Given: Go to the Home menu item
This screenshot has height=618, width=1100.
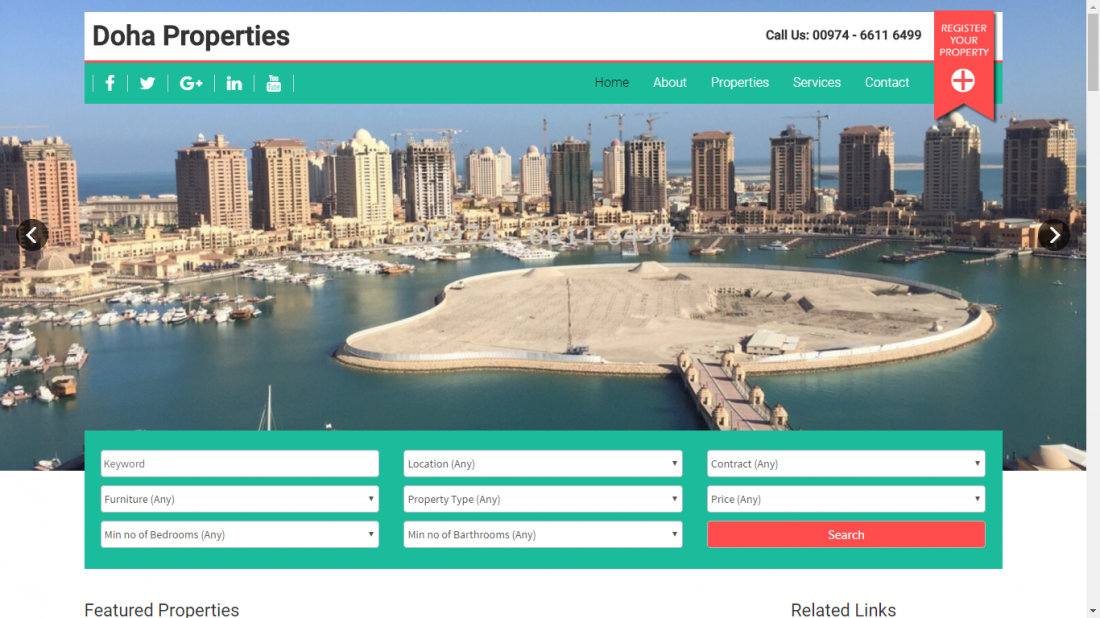Looking at the screenshot, I should [x=612, y=83].
